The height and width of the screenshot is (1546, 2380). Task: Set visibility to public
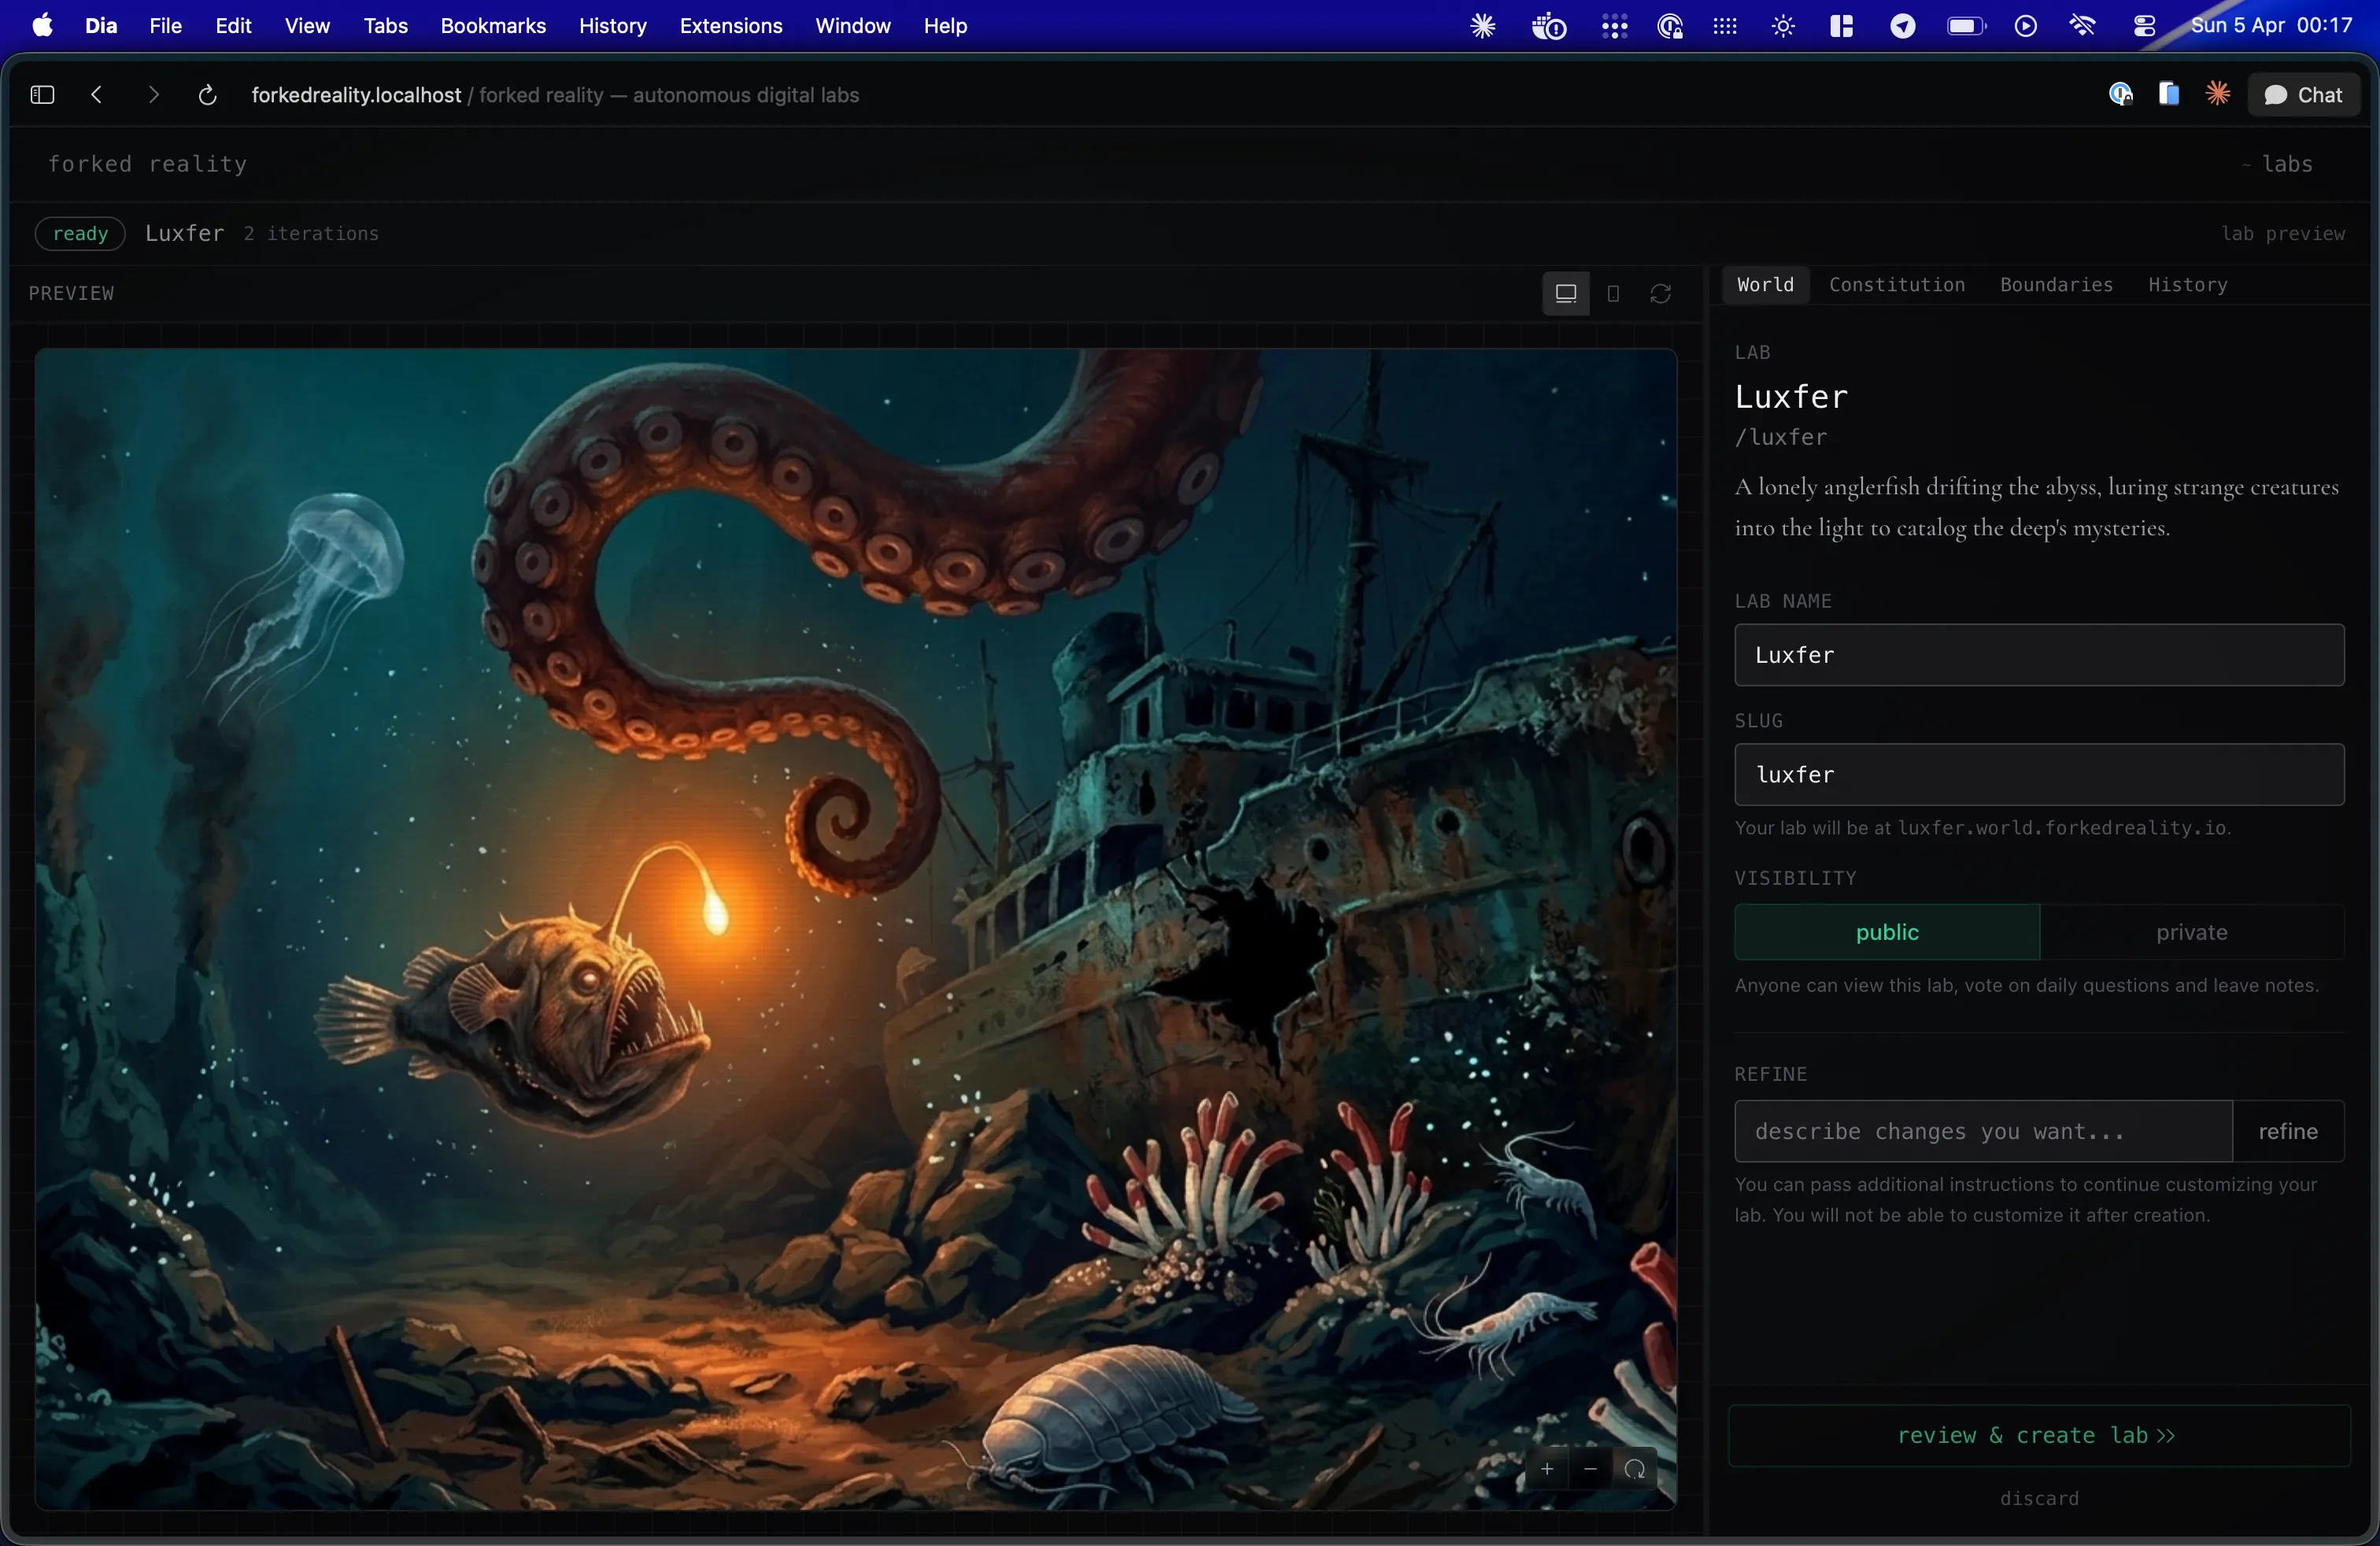tap(1886, 932)
